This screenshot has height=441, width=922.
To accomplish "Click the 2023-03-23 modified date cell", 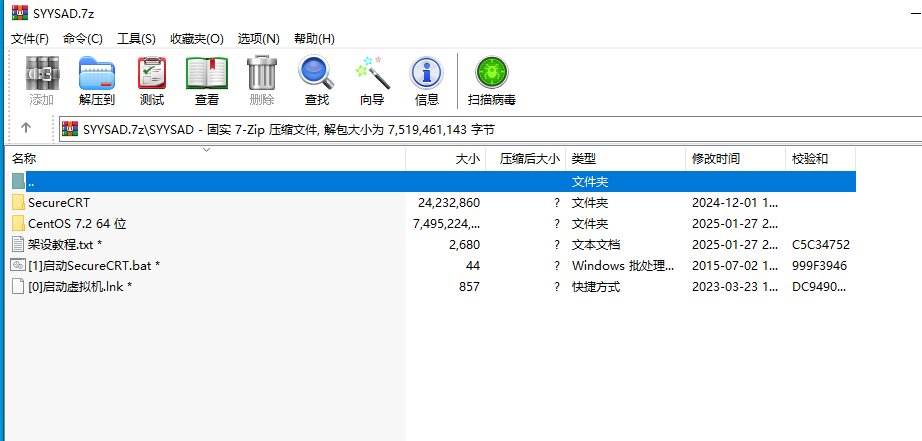I will tap(735, 287).
